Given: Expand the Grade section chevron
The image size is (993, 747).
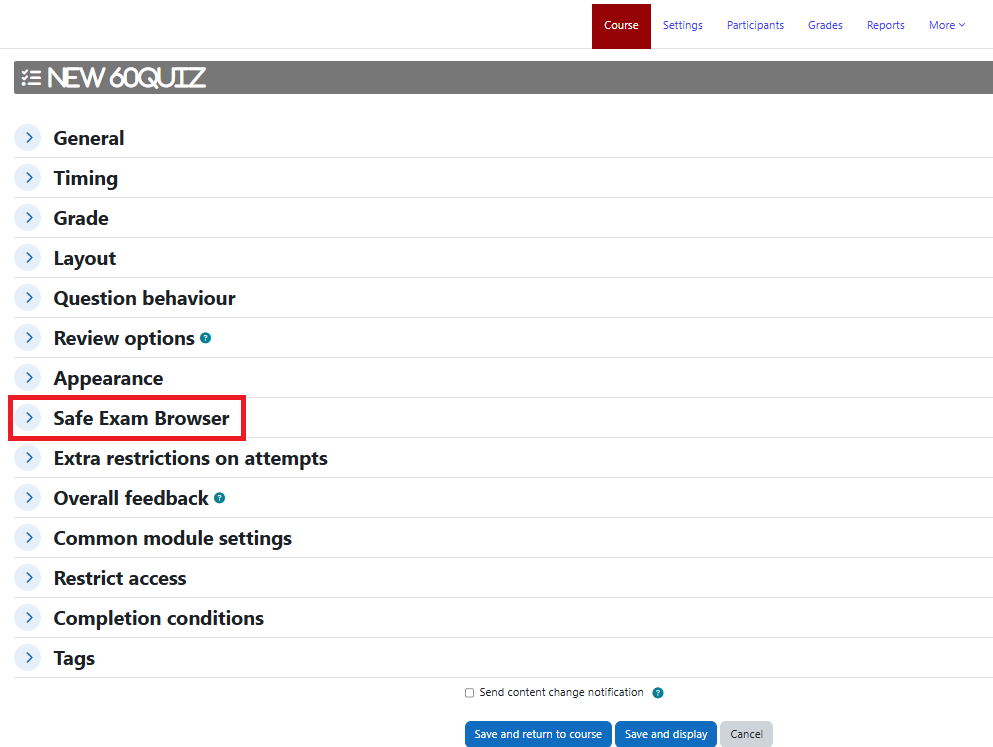Looking at the screenshot, I should (x=28, y=217).
